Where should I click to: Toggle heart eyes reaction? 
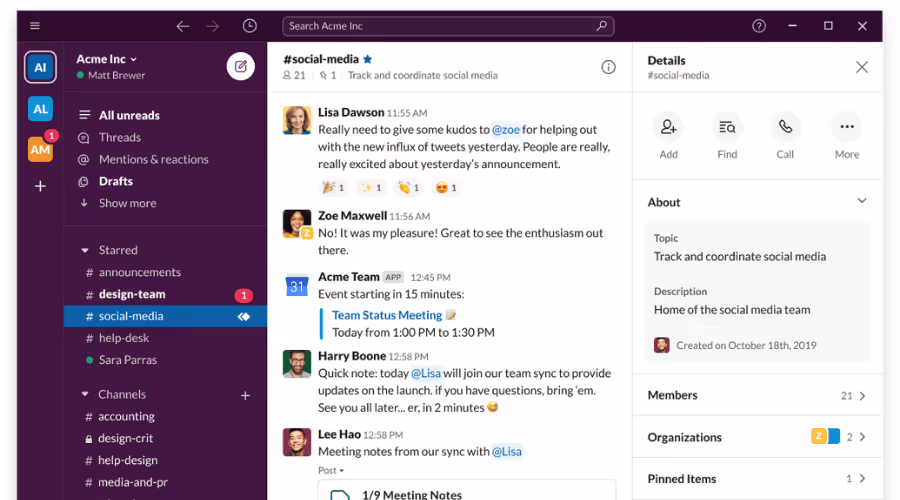point(447,188)
